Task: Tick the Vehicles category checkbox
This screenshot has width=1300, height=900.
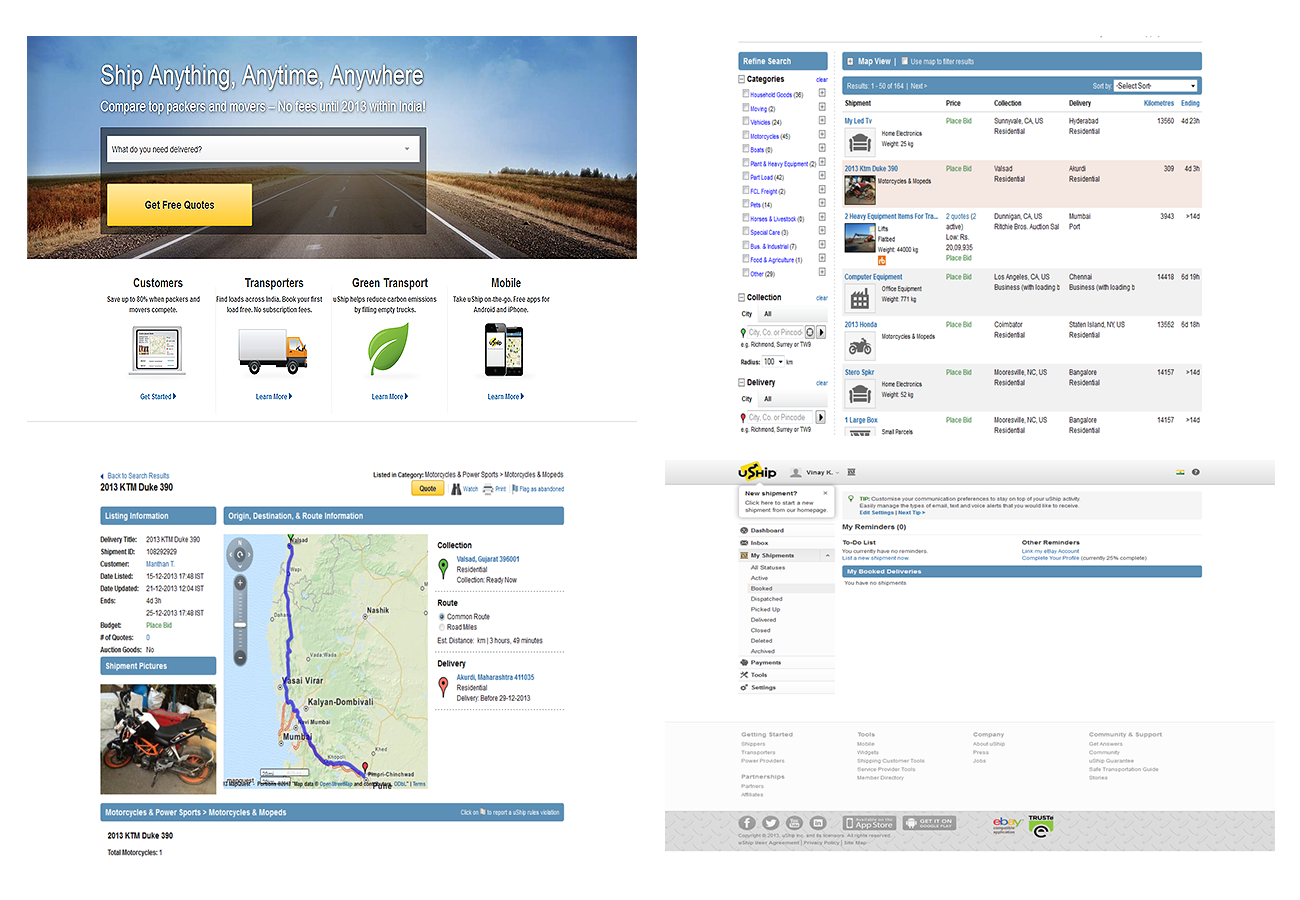Action: click(x=746, y=122)
